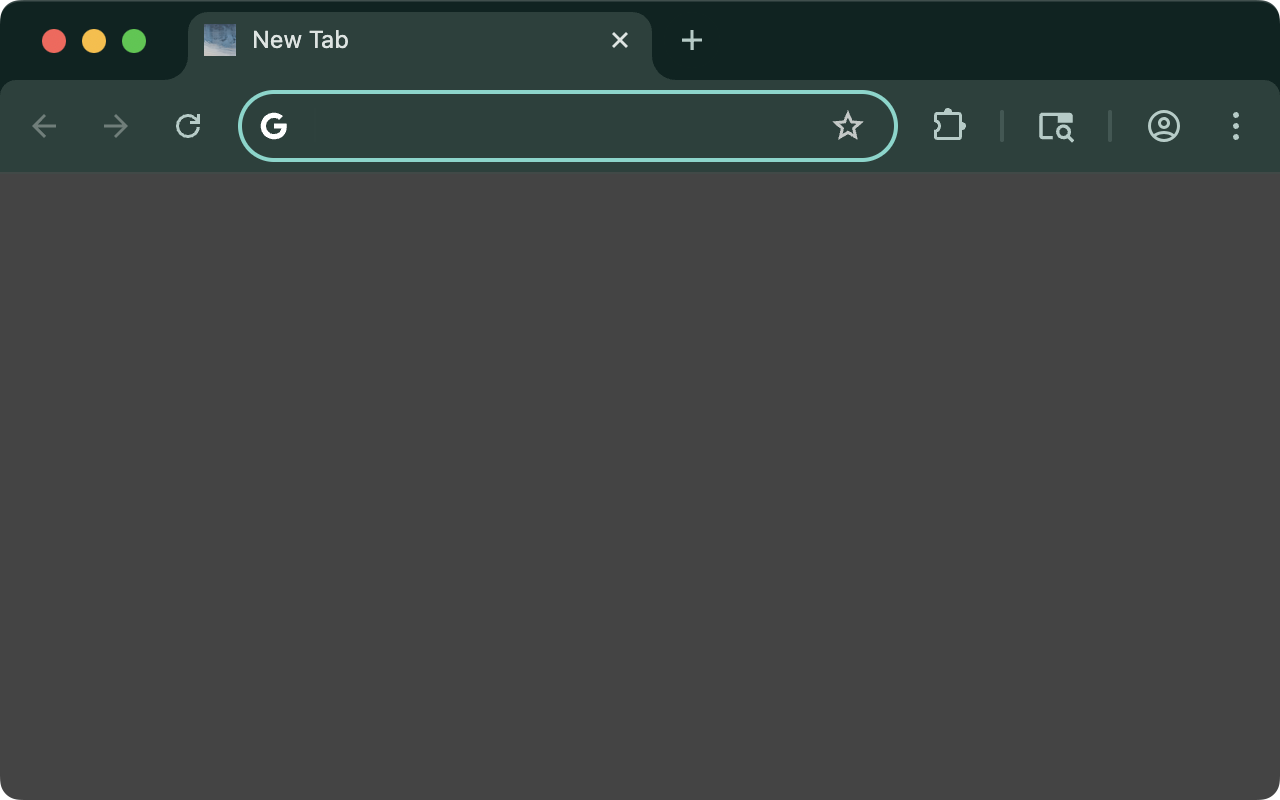Maximize the window with green button

tap(134, 41)
